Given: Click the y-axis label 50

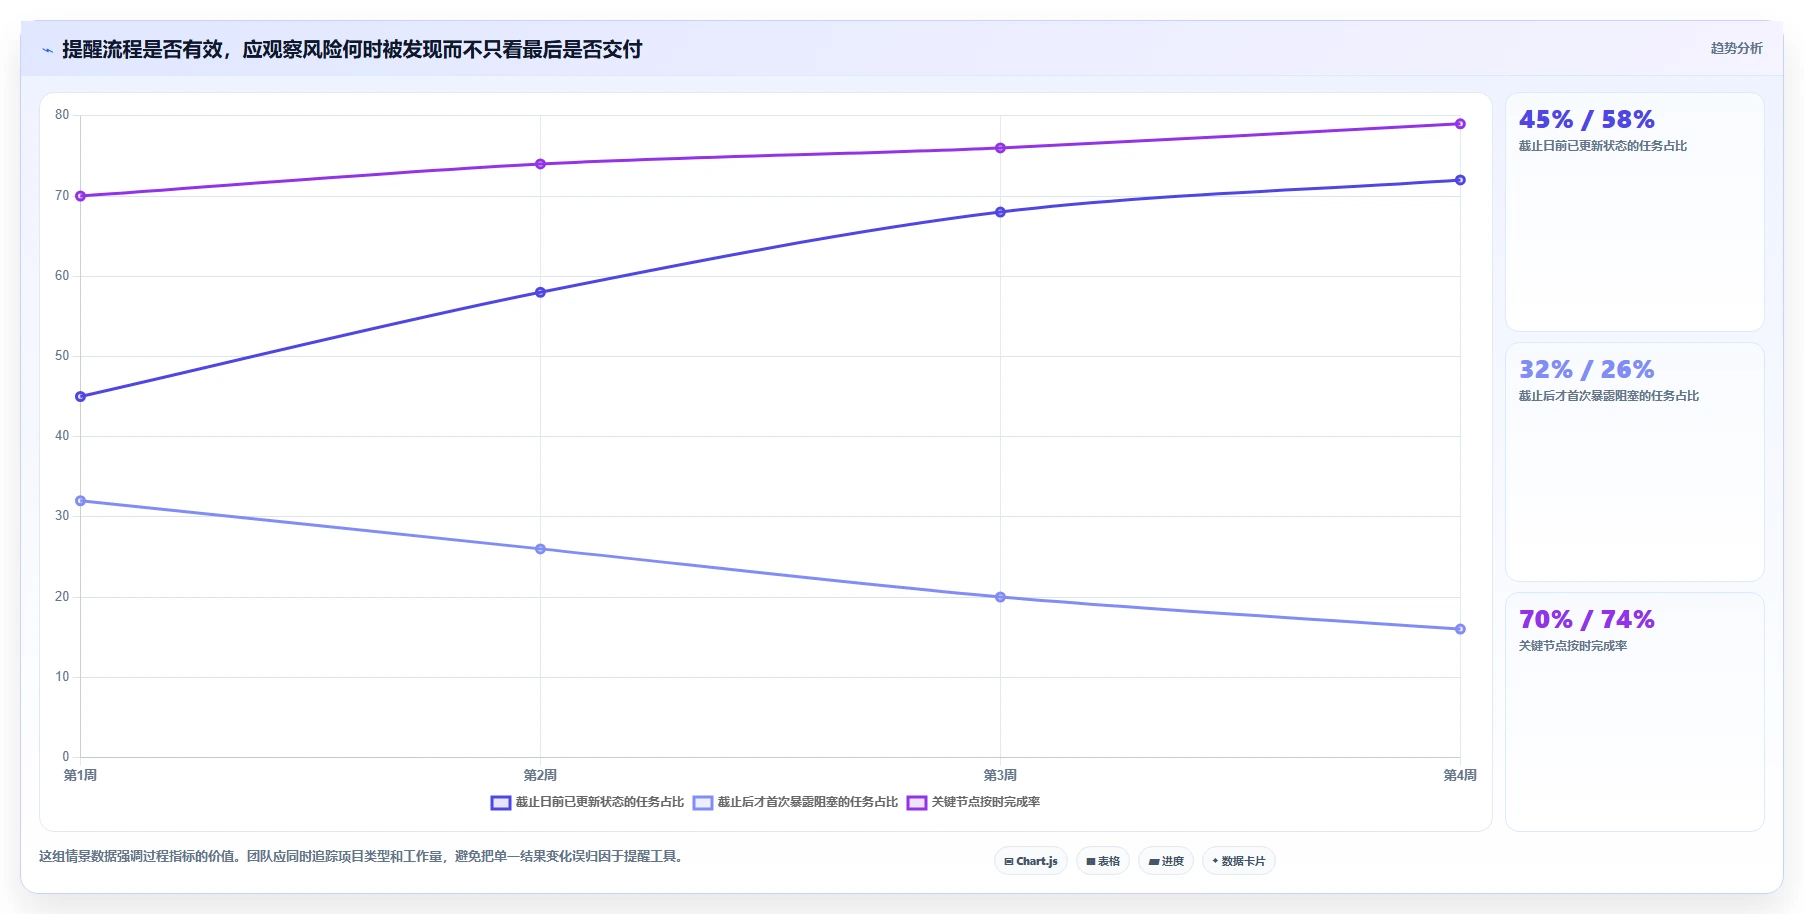Looking at the screenshot, I should coord(62,356).
